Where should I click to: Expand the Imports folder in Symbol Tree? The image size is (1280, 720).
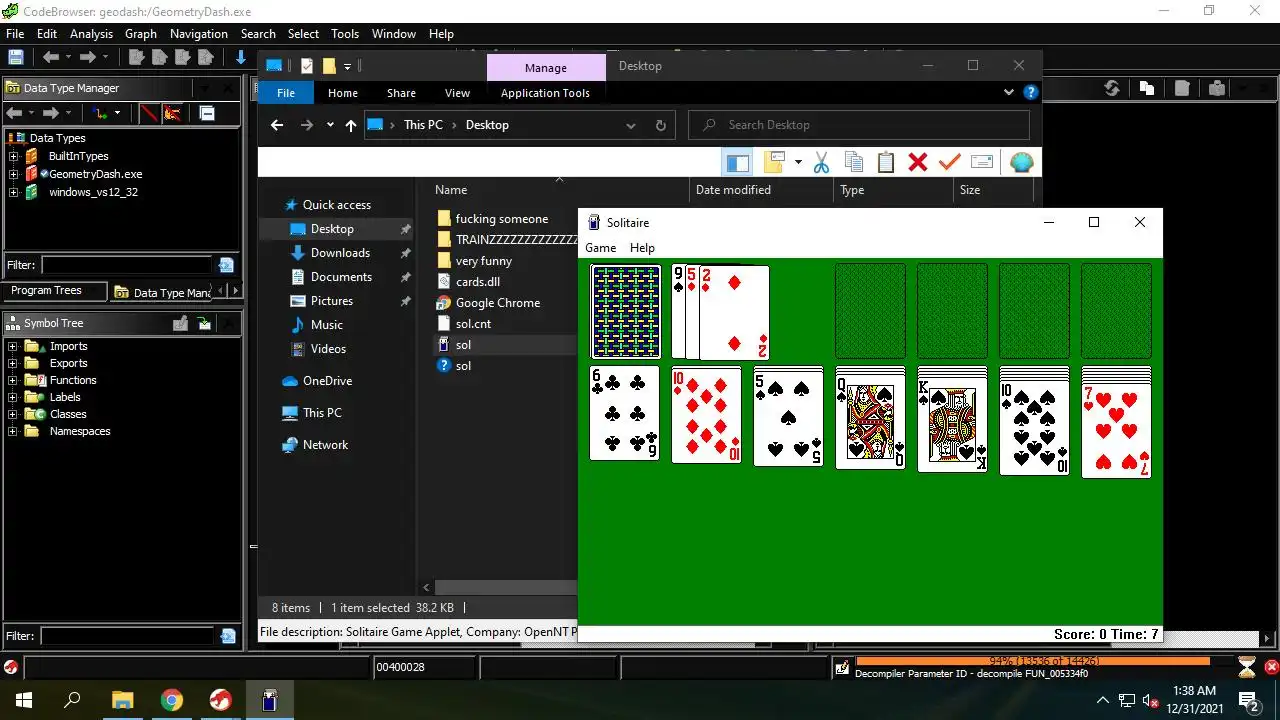click(13, 346)
